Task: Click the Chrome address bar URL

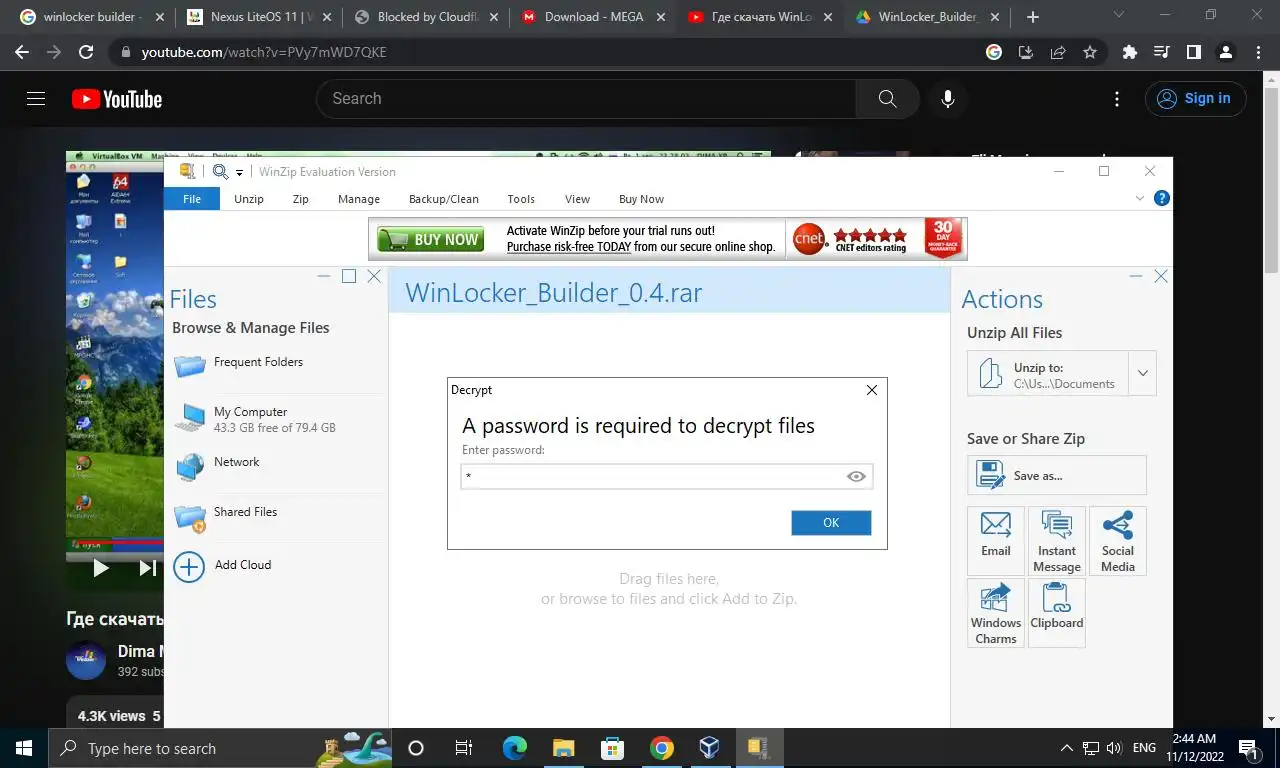Action: pyautogui.click(x=264, y=52)
